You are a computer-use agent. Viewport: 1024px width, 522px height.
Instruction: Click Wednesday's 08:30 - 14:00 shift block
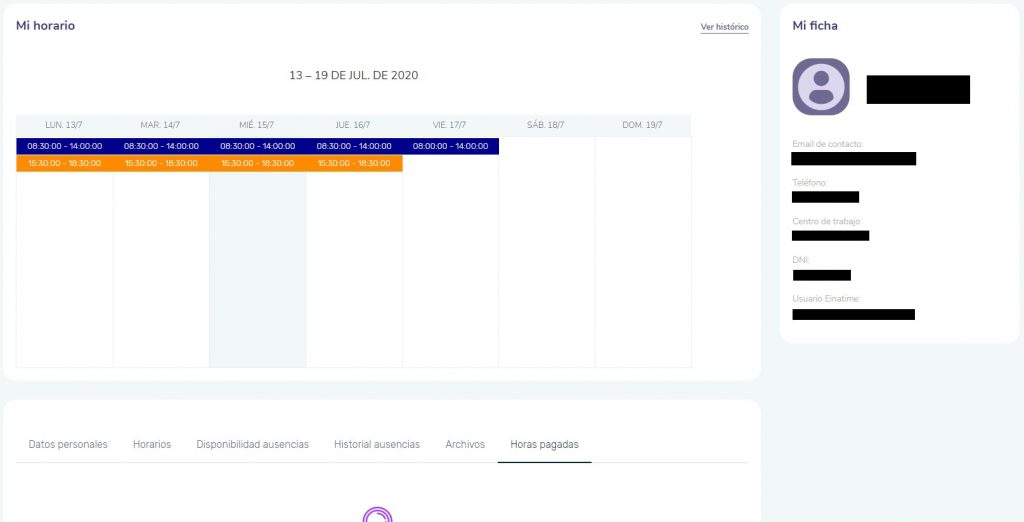(258, 146)
